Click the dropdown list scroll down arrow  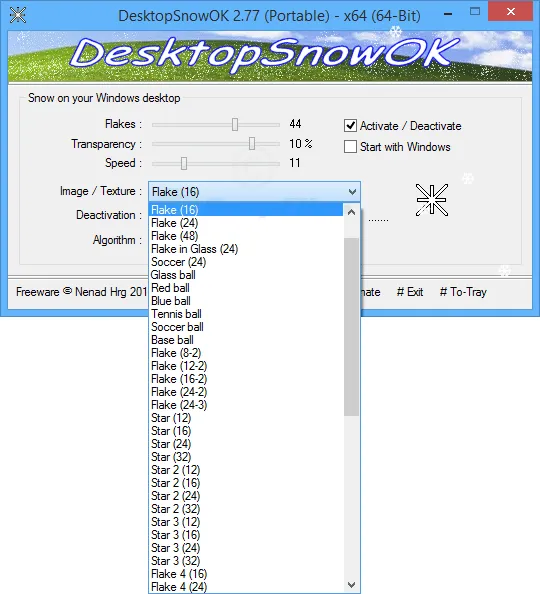351,585
